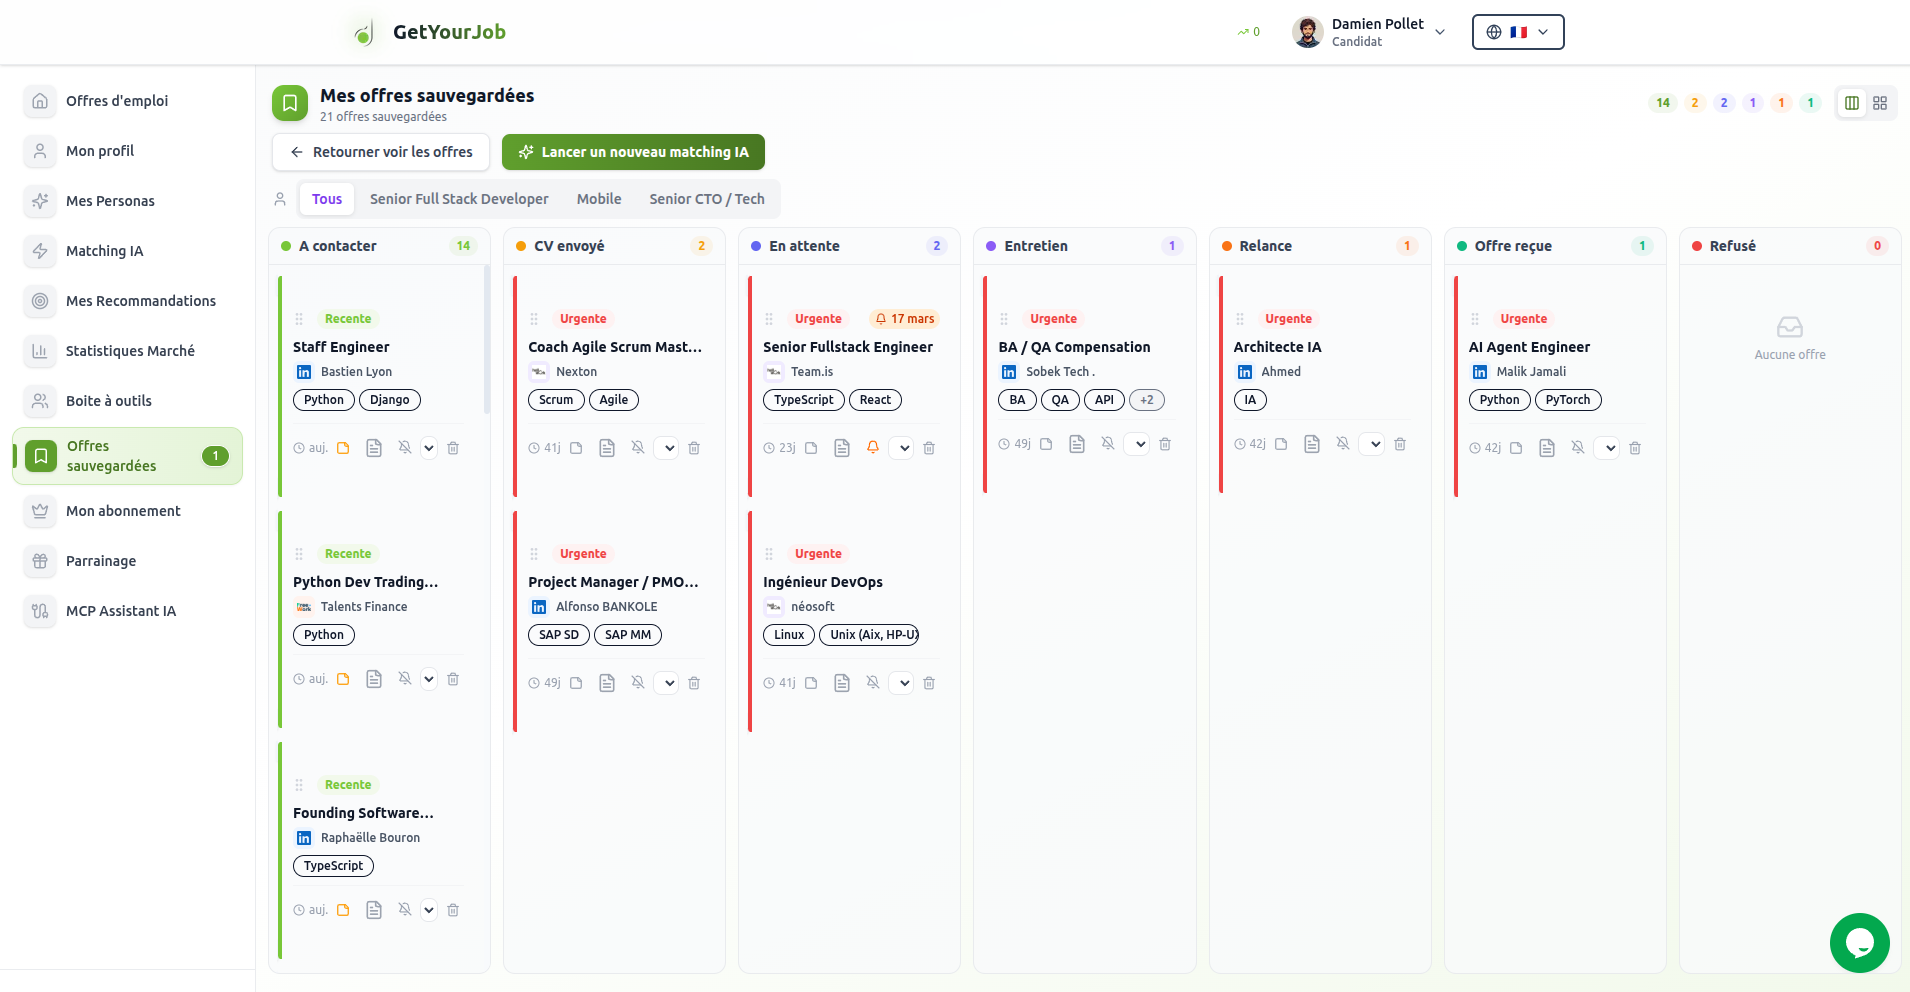Image resolution: width=1910 pixels, height=992 pixels.
Task: Open Boite à outils section
Action: pos(127,401)
